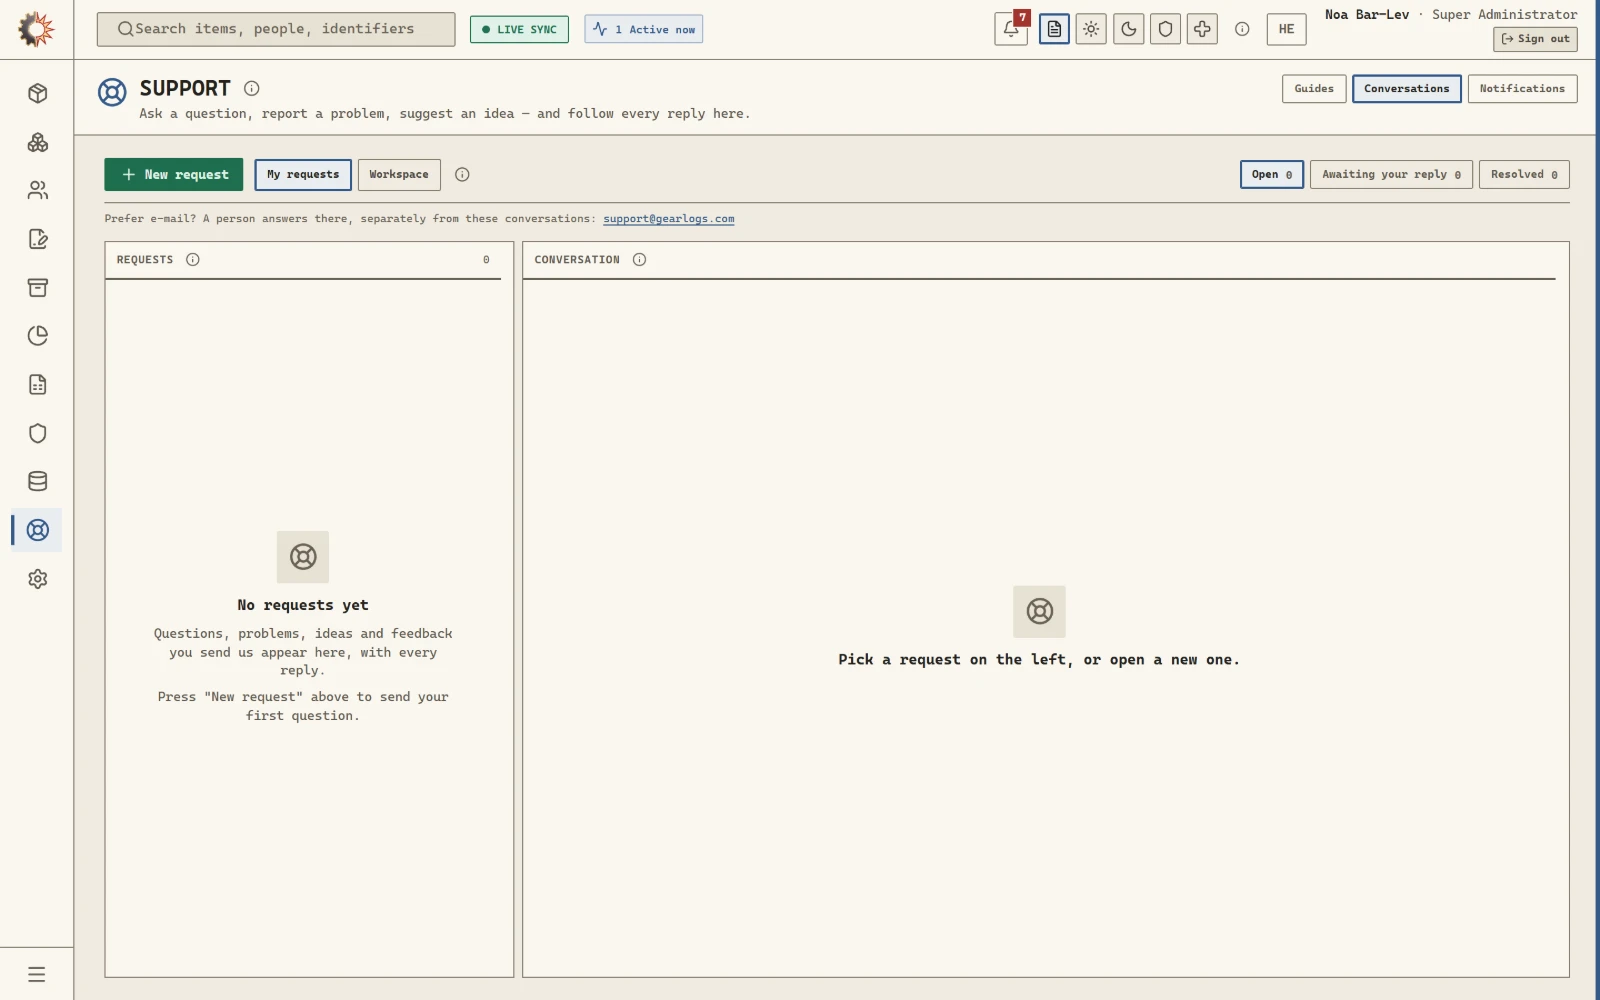
Task: Sign out of the account
Action: coord(1535,39)
